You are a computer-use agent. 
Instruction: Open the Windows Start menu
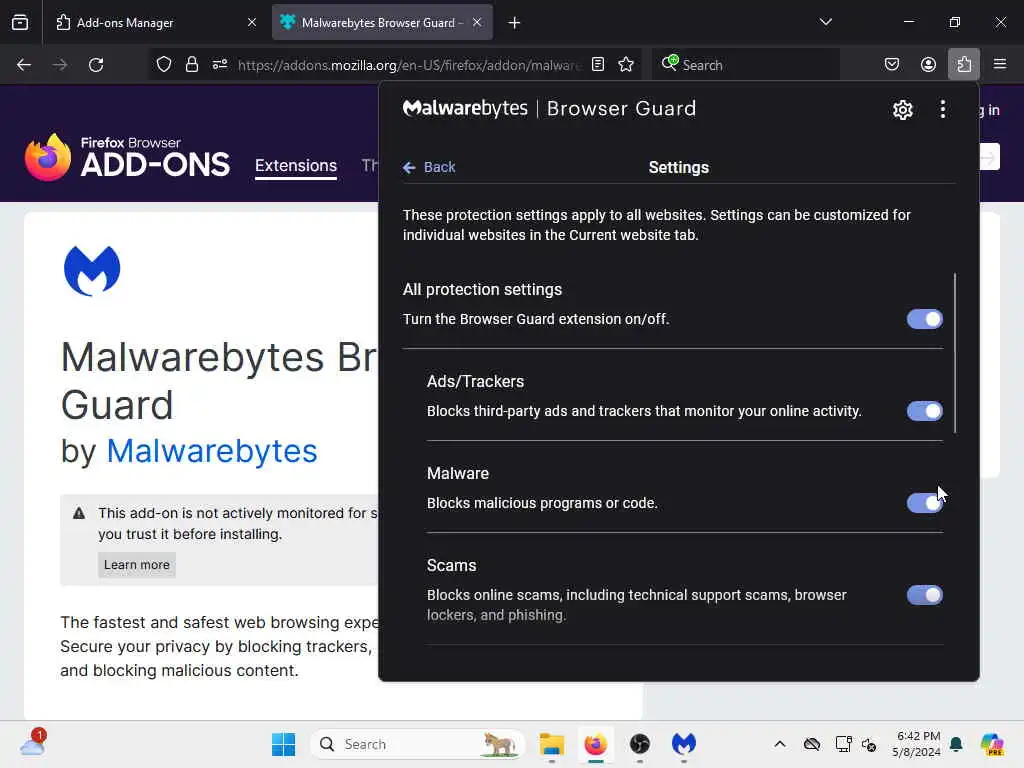point(283,744)
